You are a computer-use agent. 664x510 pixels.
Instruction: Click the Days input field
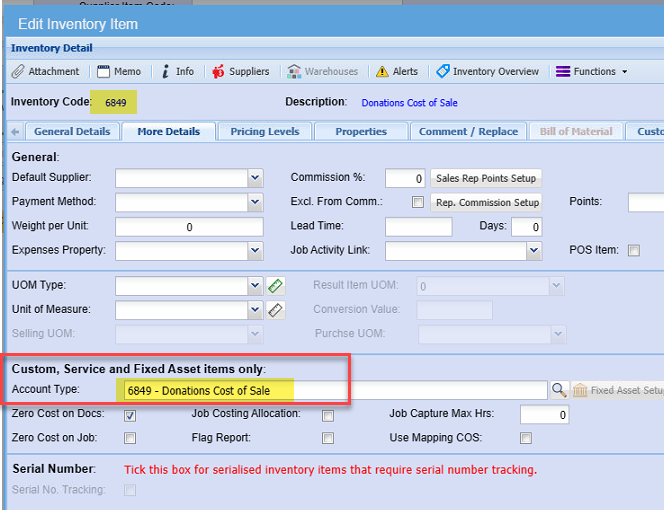point(526,227)
